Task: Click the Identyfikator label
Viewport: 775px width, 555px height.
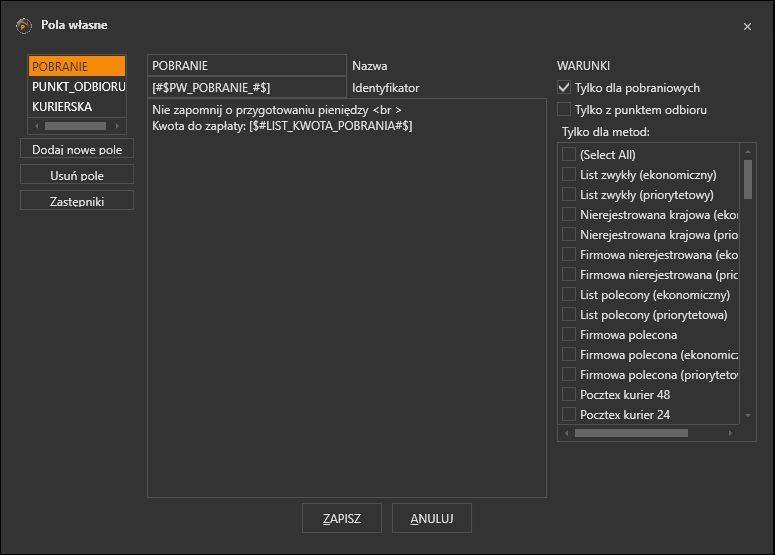Action: (x=386, y=88)
